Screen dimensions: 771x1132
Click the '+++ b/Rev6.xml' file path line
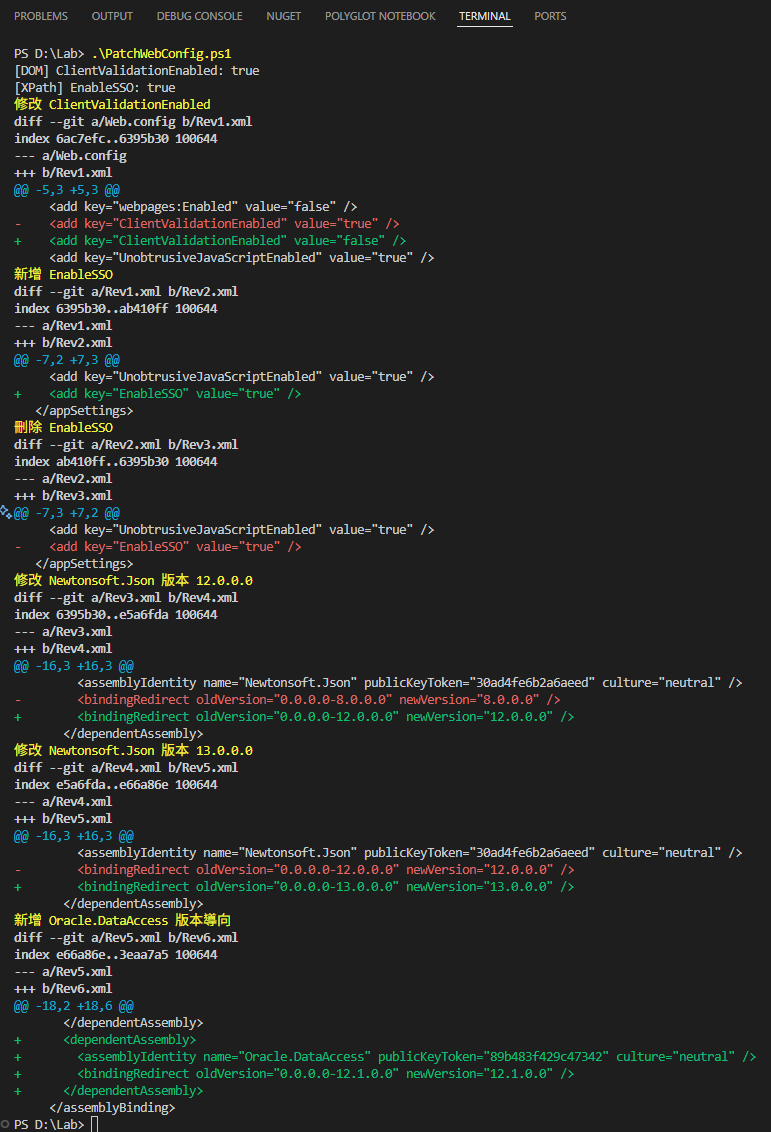pos(63,988)
